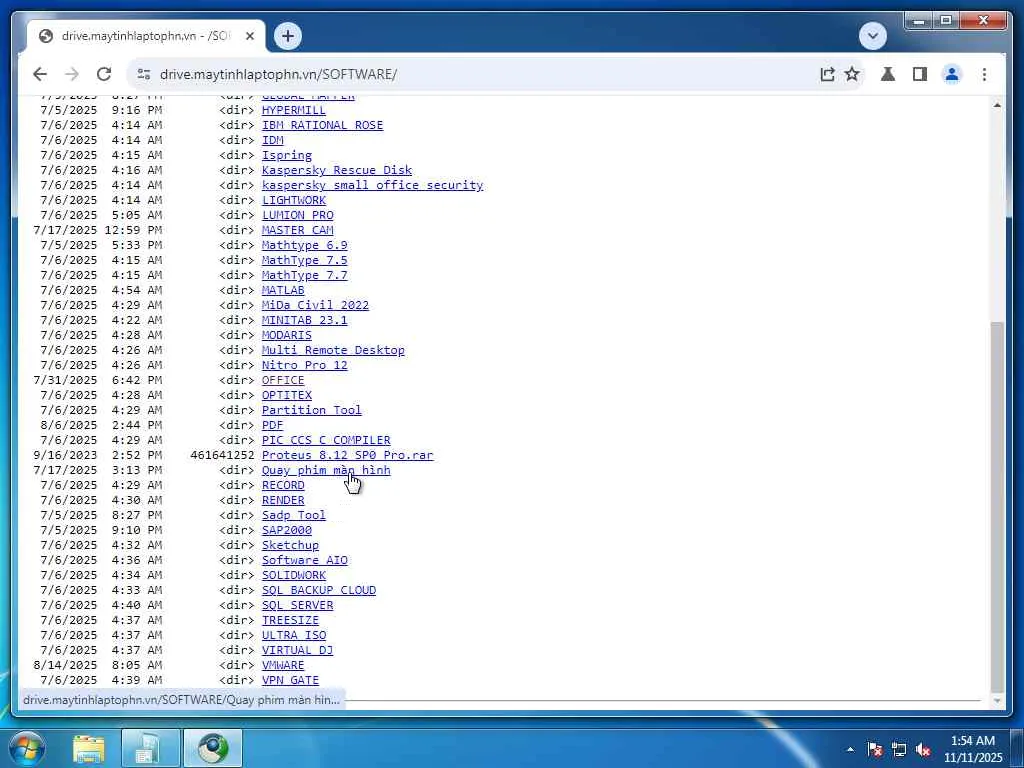The width and height of the screenshot is (1024, 768).
Task: Open the LUMION PRO directory
Action: point(297,216)
